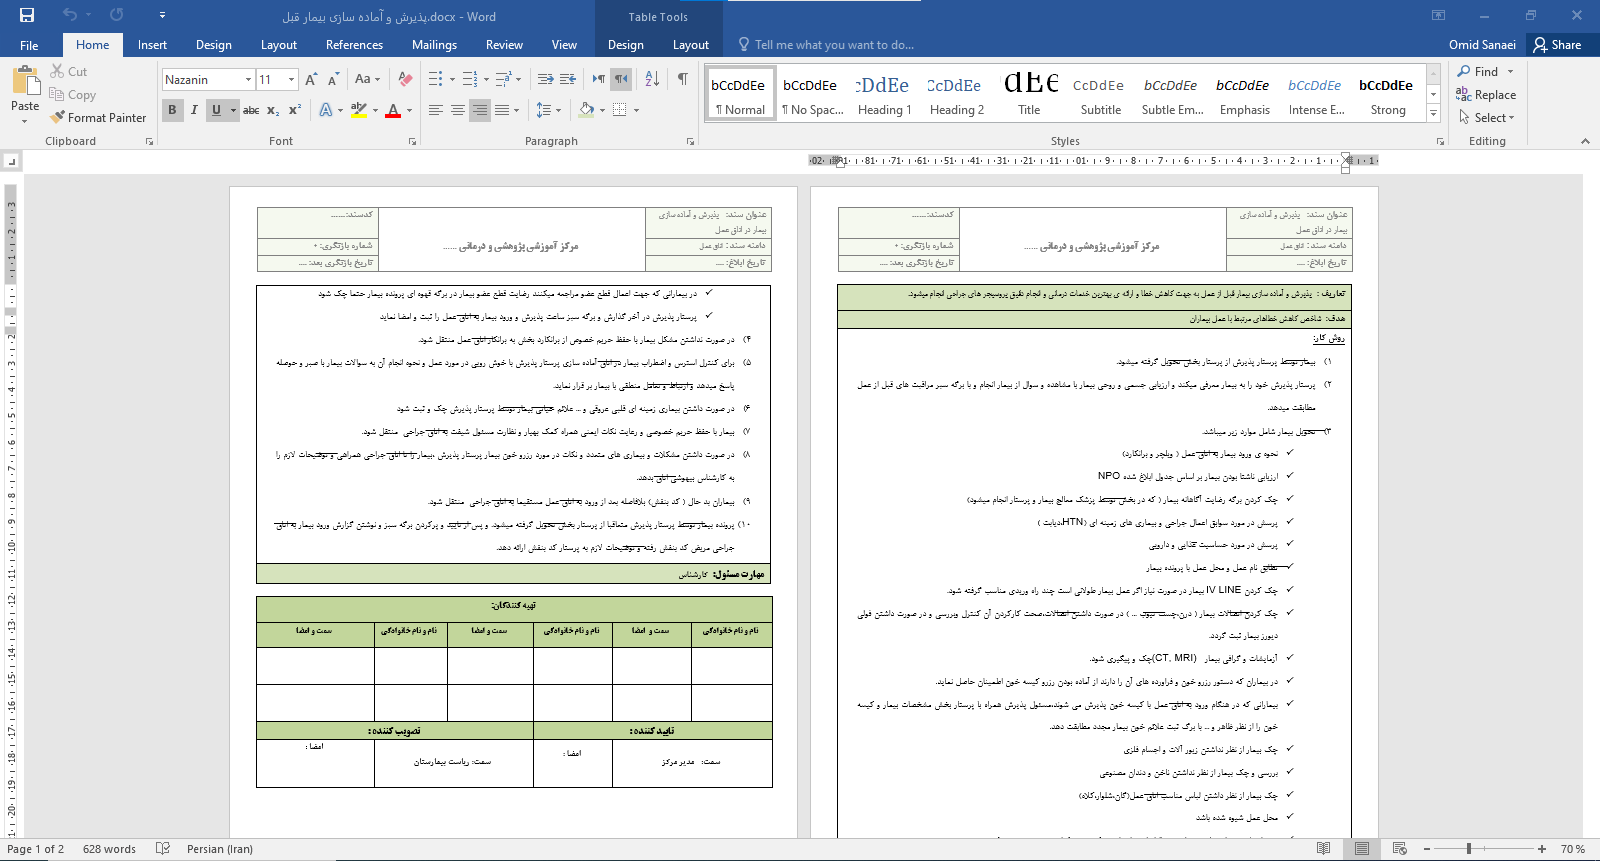Viewport: 1600px width, 861px height.
Task: Increase font size with grow font icon
Action: 311,79
